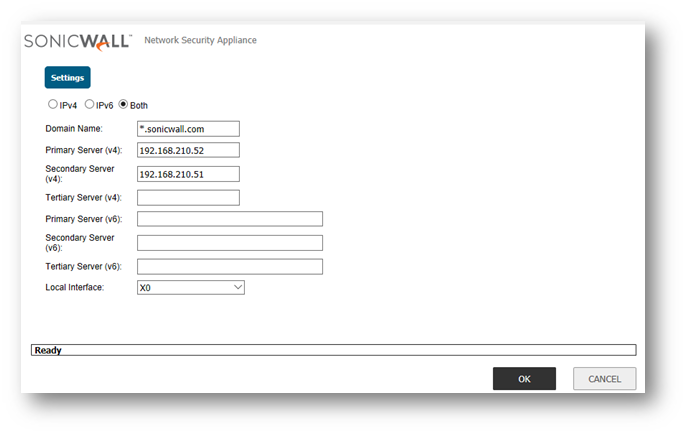The height and width of the screenshot is (435, 687).
Task: Click the Tertiary Server (v6) field
Action: point(230,266)
